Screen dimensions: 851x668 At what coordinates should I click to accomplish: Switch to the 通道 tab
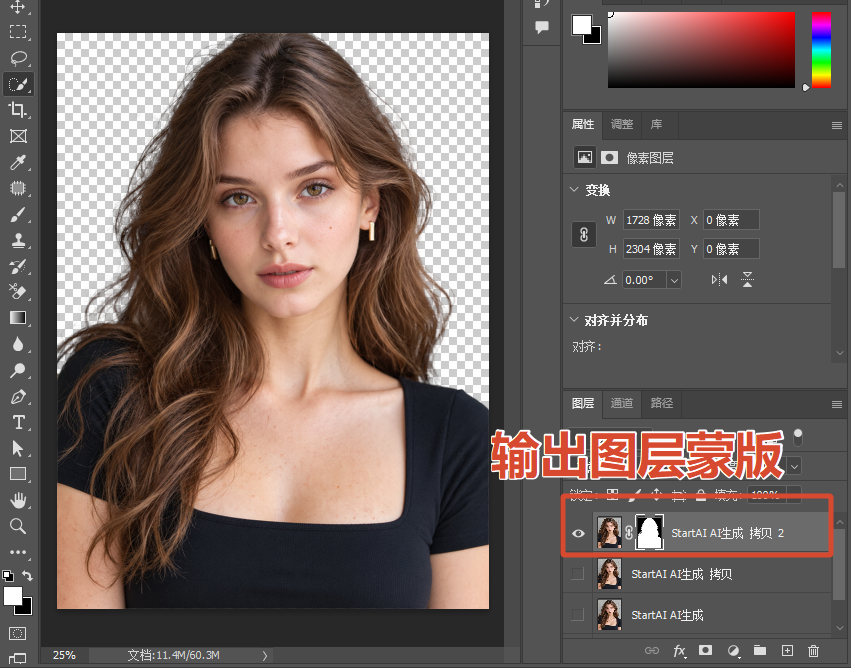[x=622, y=403]
